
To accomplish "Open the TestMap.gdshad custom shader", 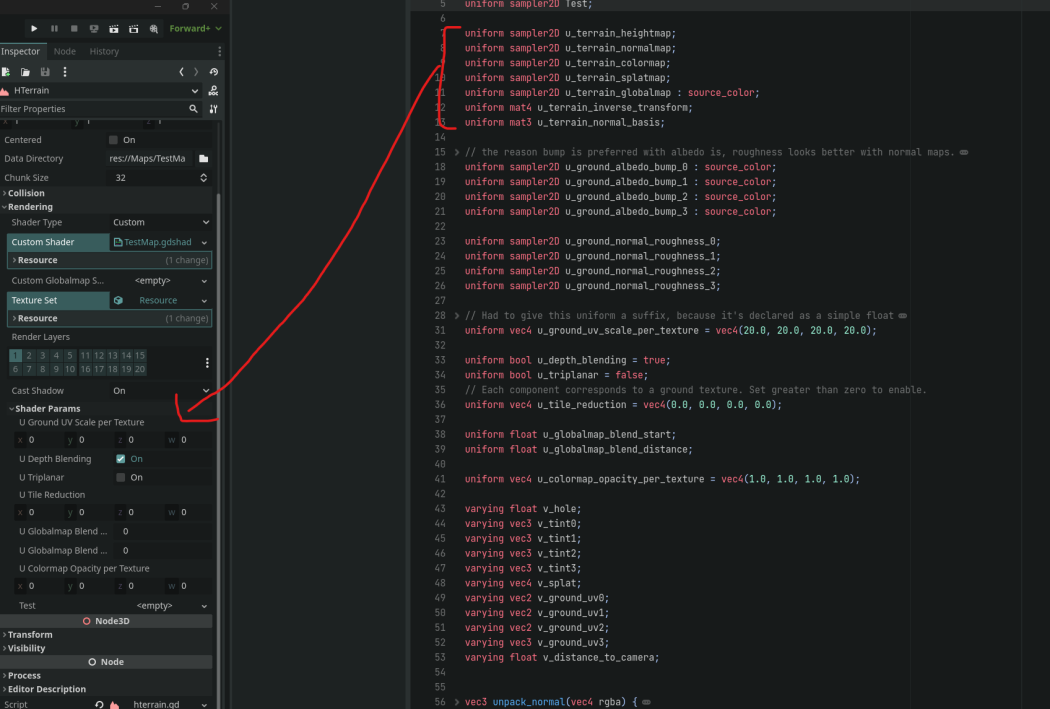I will [x=155, y=241].
